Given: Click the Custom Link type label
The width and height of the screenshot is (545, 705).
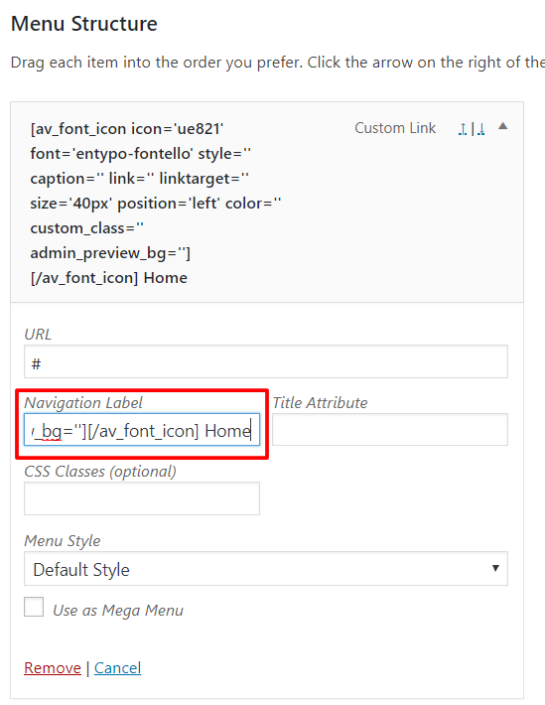Looking at the screenshot, I should (x=395, y=128).
